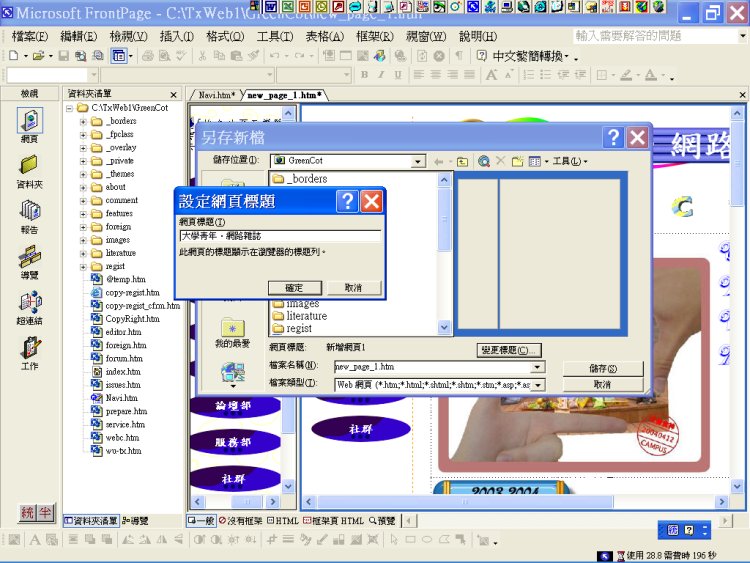Switch to the Navi.htm document tab
This screenshot has width=750, height=563.
pos(216,95)
